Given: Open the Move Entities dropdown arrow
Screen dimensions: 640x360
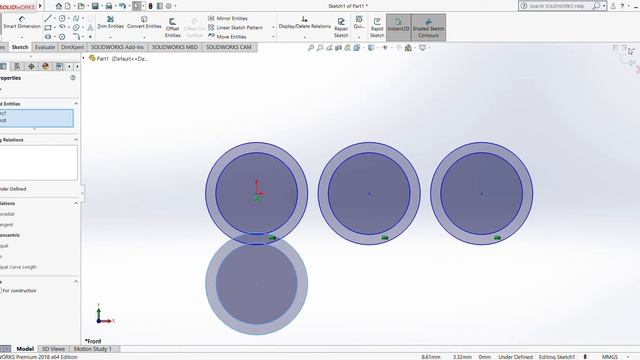Looking at the screenshot, I should (x=273, y=36).
